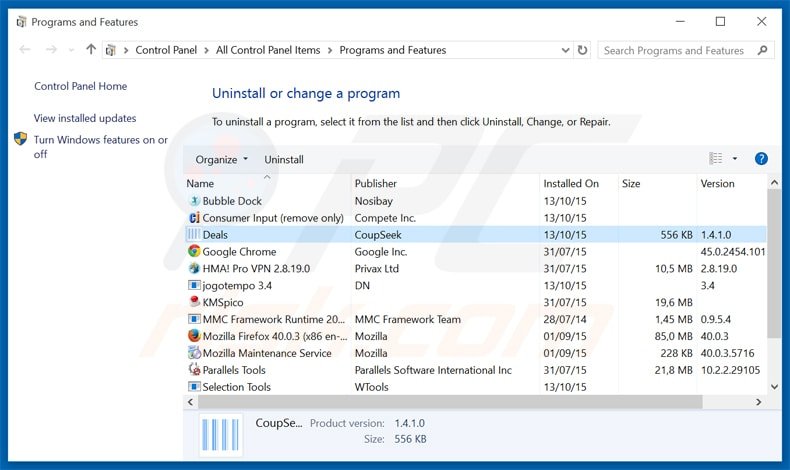This screenshot has height=470, width=790.
Task: Open the Organize dropdown menu
Action: pos(221,159)
